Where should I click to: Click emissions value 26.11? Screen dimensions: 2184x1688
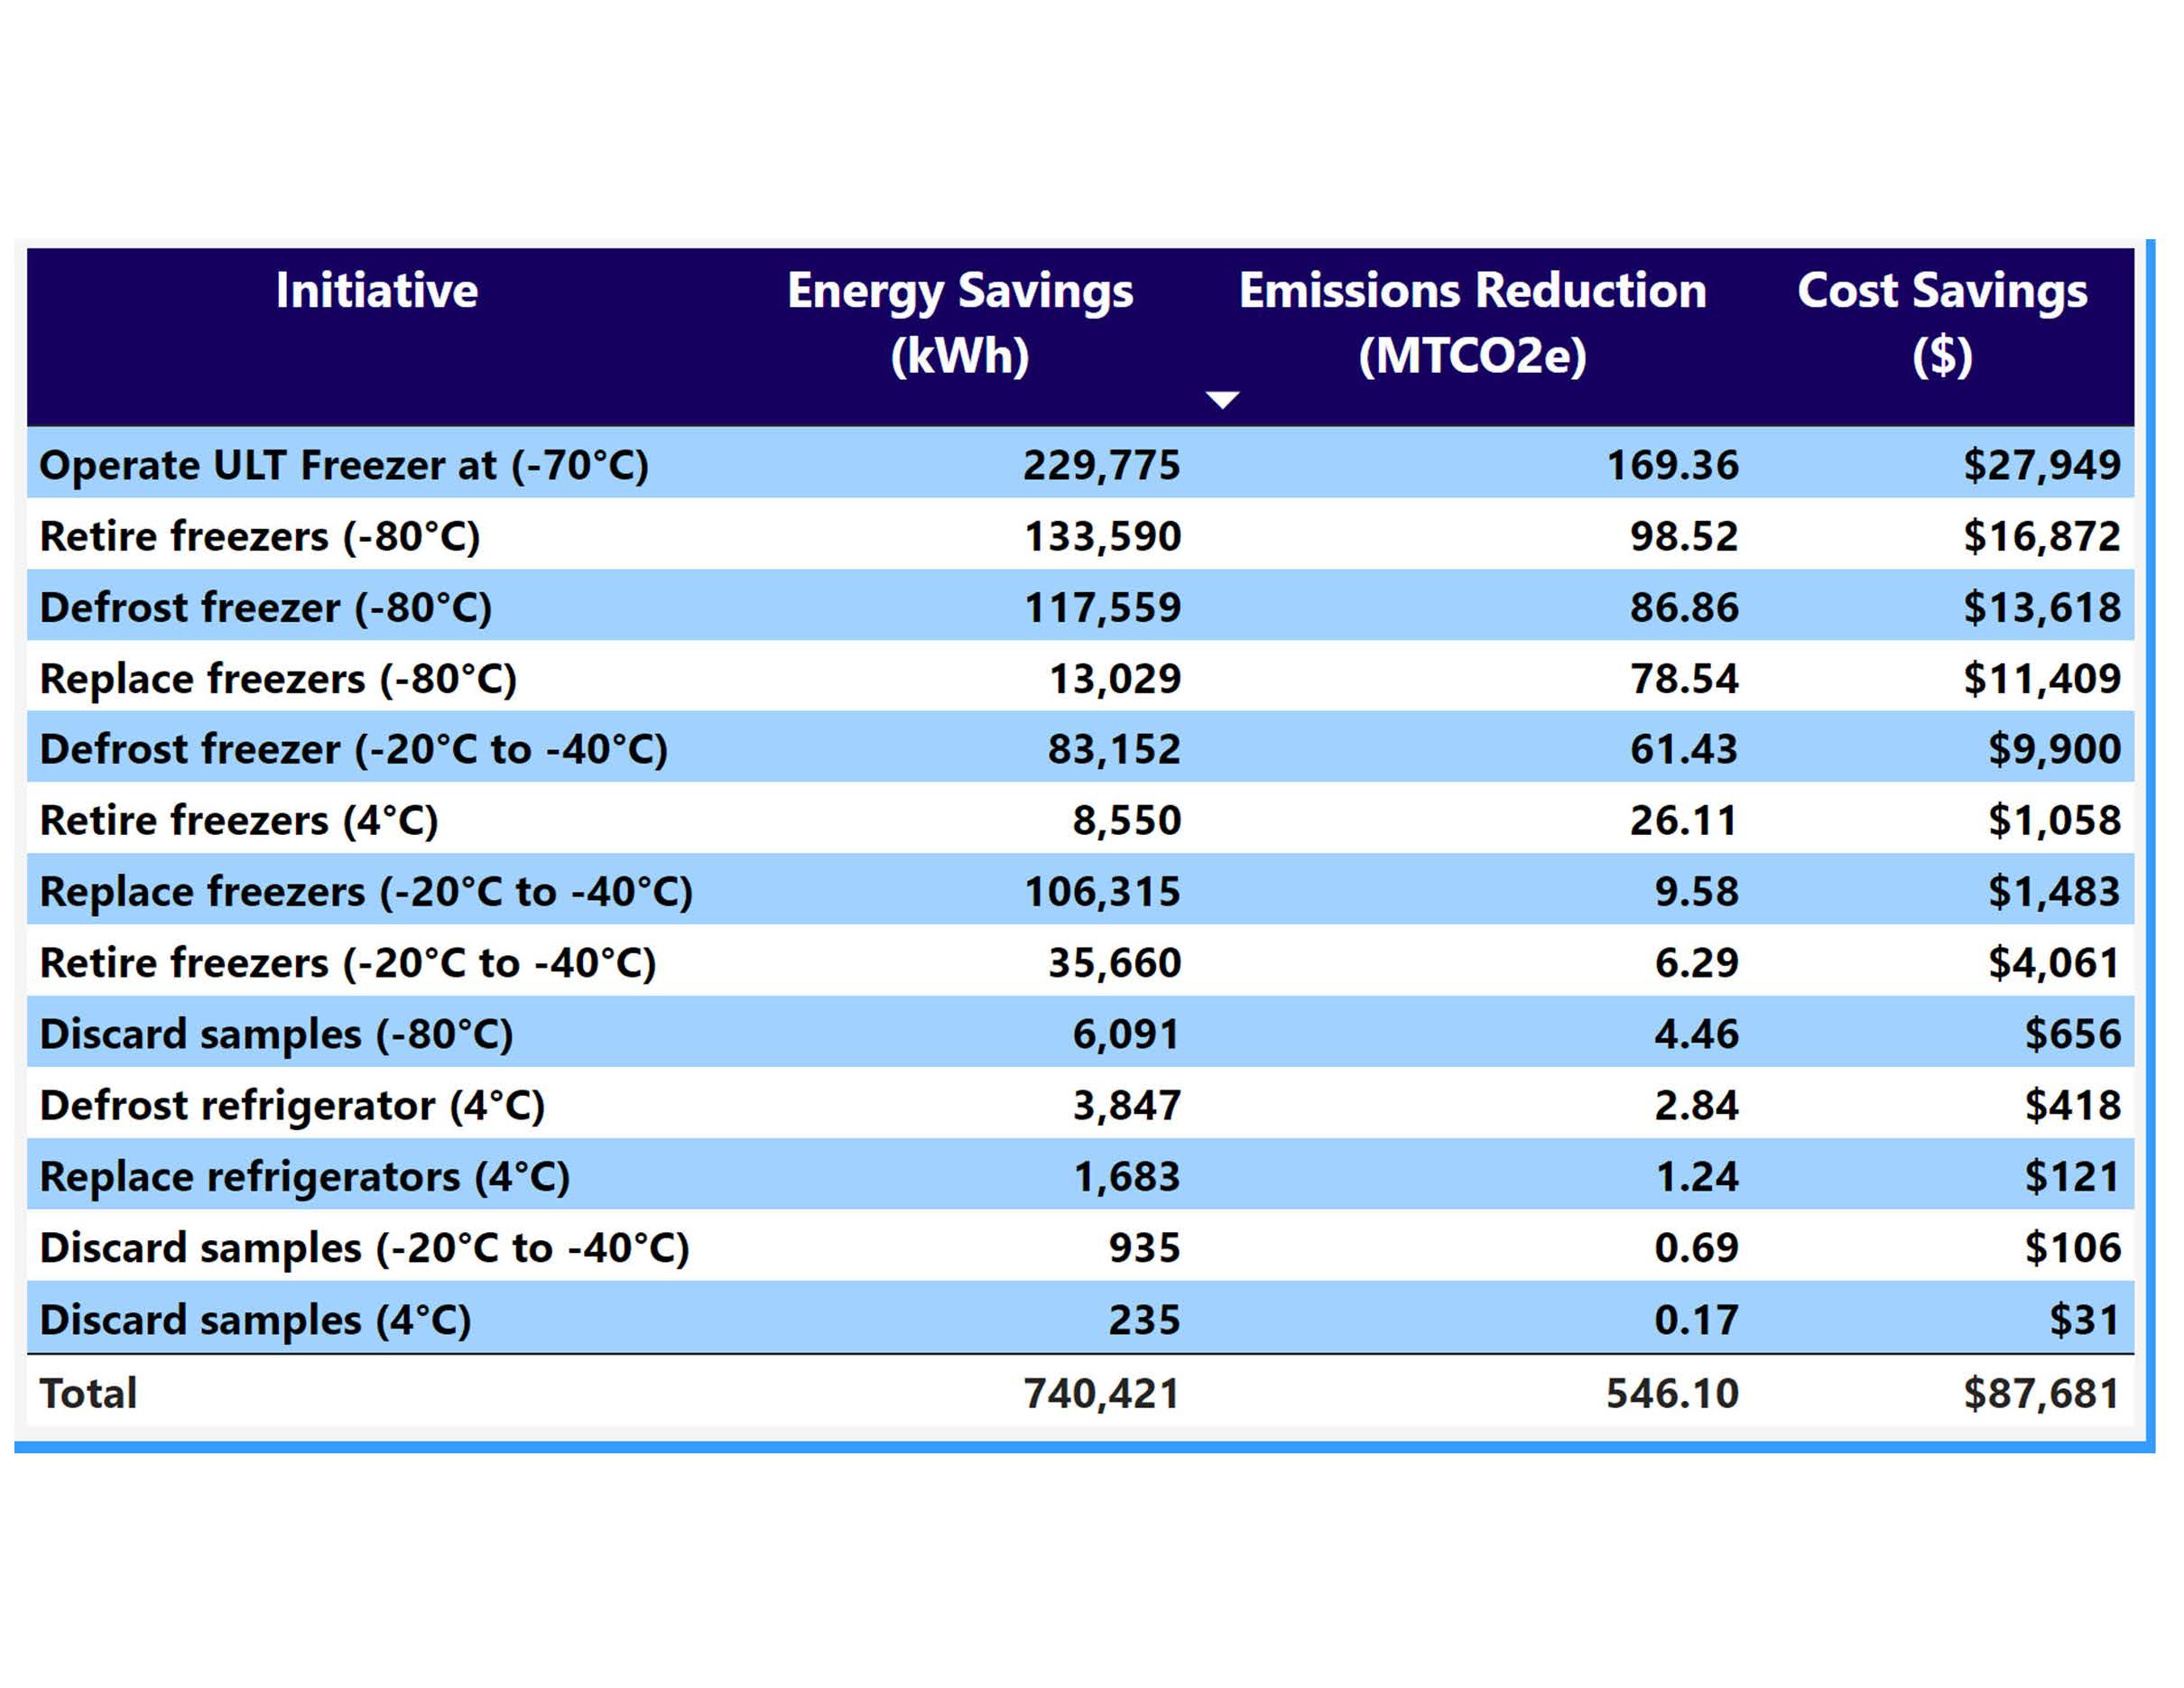(1684, 821)
